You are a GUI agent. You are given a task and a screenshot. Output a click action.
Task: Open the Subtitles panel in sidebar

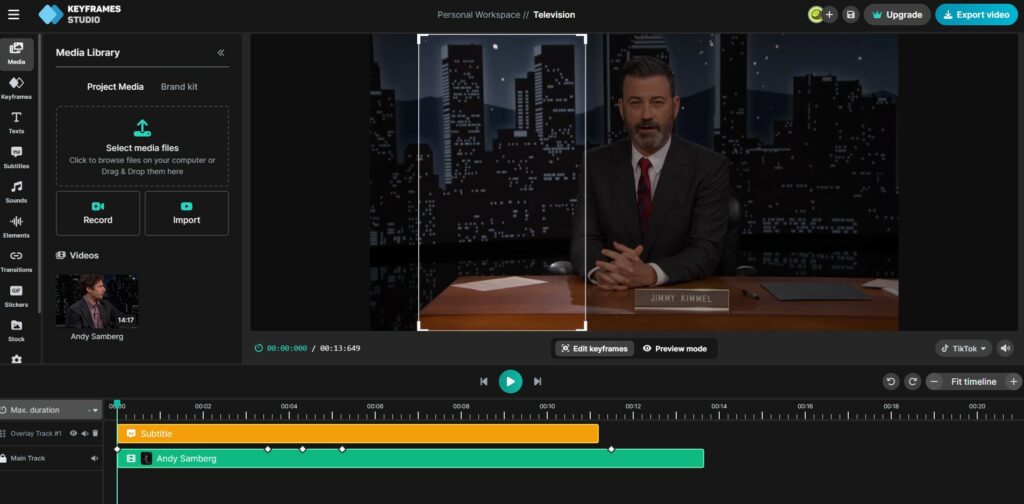(16, 157)
